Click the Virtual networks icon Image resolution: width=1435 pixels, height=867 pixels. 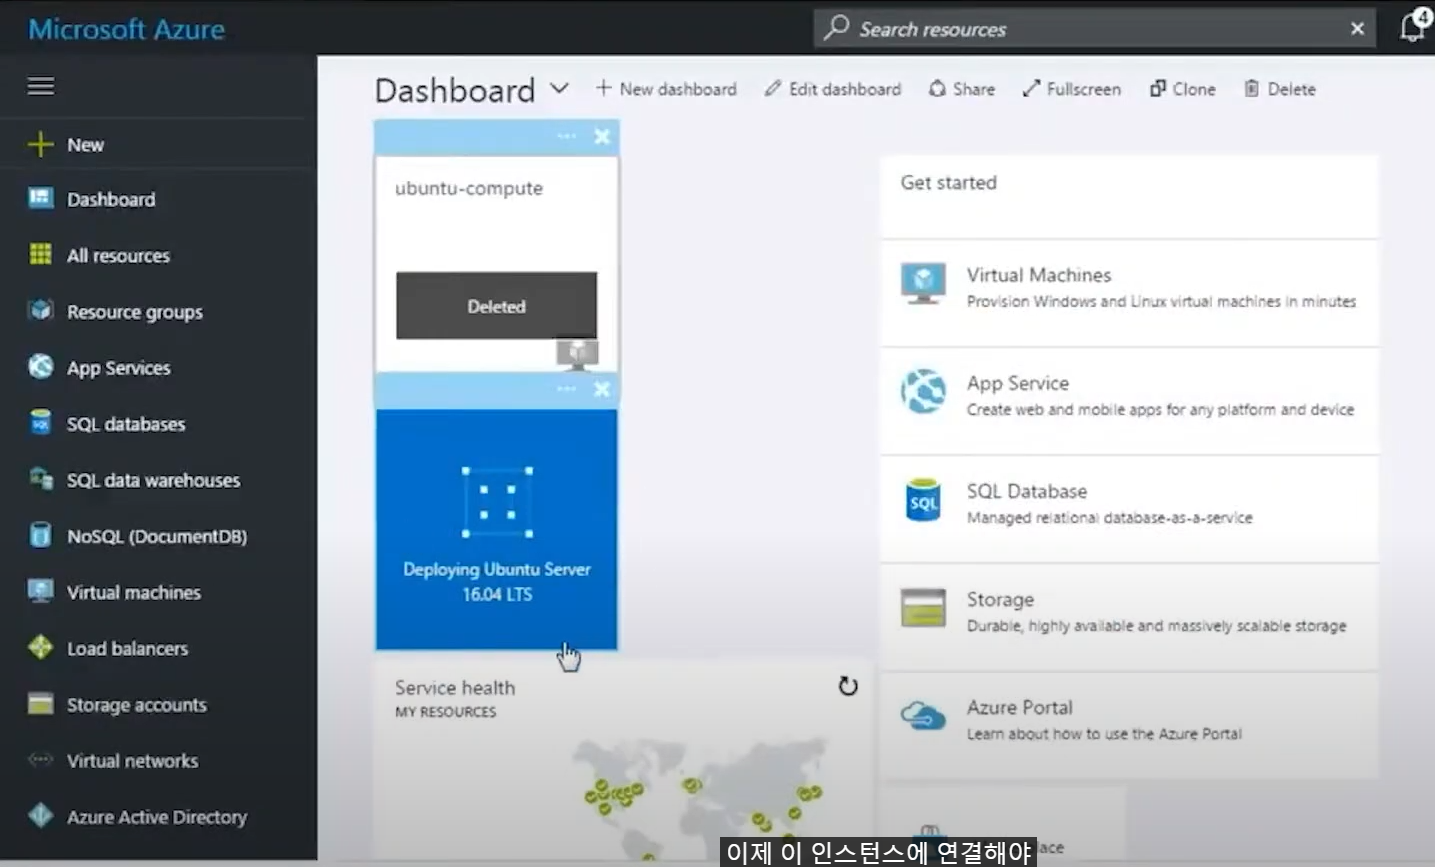tap(40, 760)
